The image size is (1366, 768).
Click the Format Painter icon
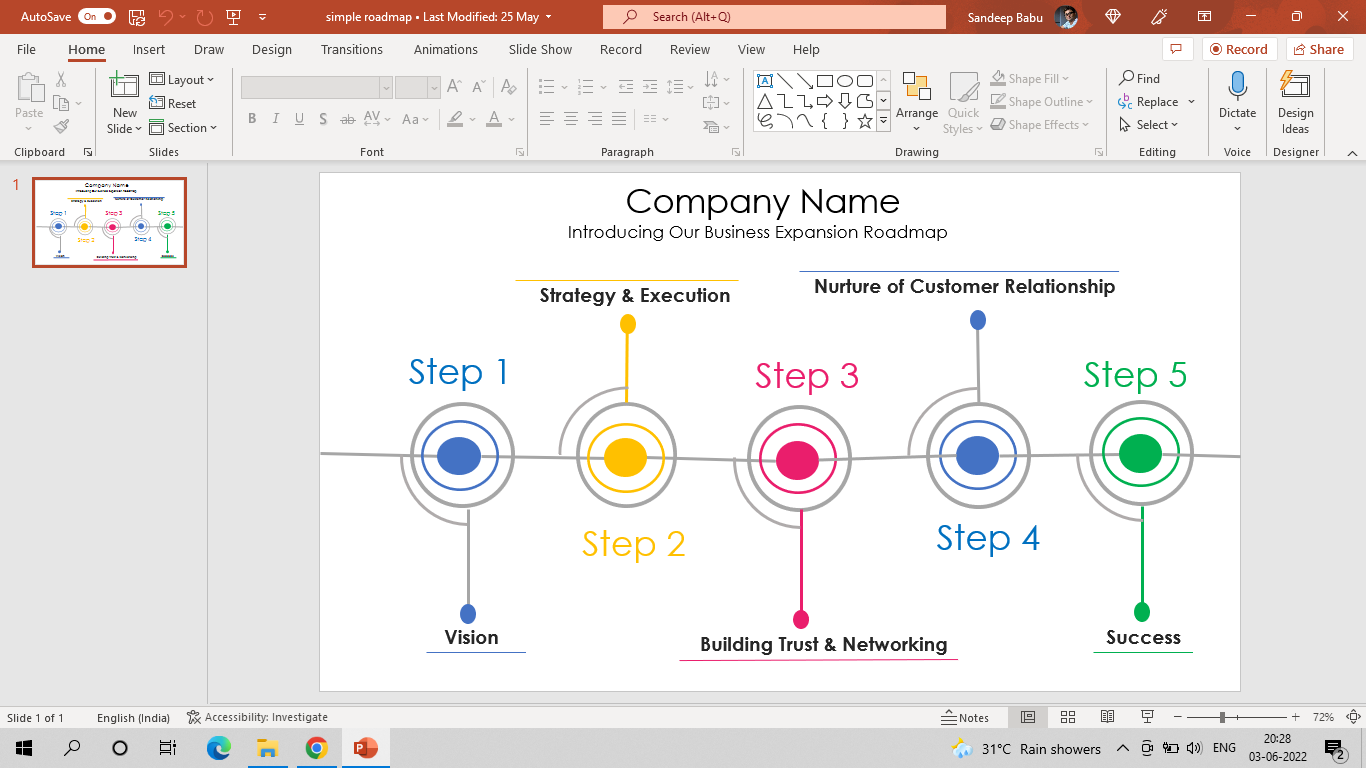pyautogui.click(x=61, y=127)
